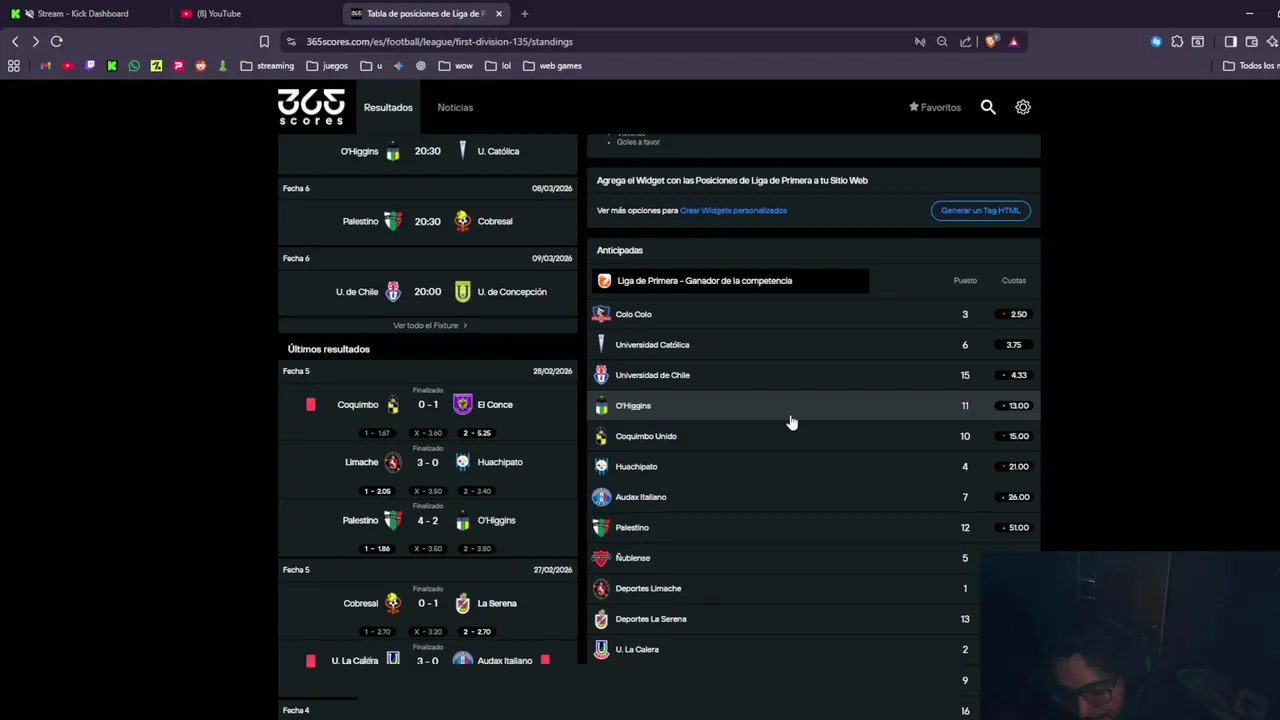Open the 'streaming' bookmarks folder
Viewport: 1280px width, 720px height.
point(267,66)
